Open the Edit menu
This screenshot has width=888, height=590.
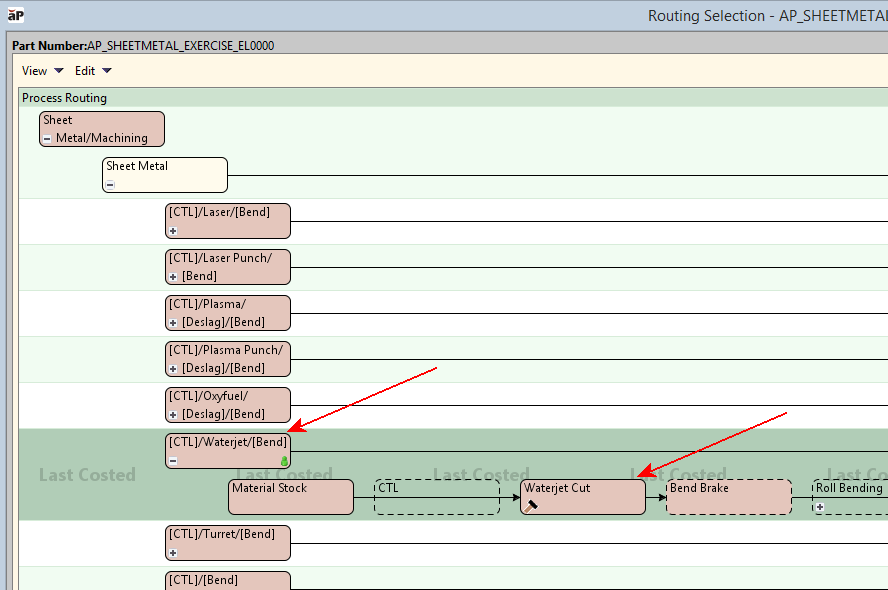point(93,71)
